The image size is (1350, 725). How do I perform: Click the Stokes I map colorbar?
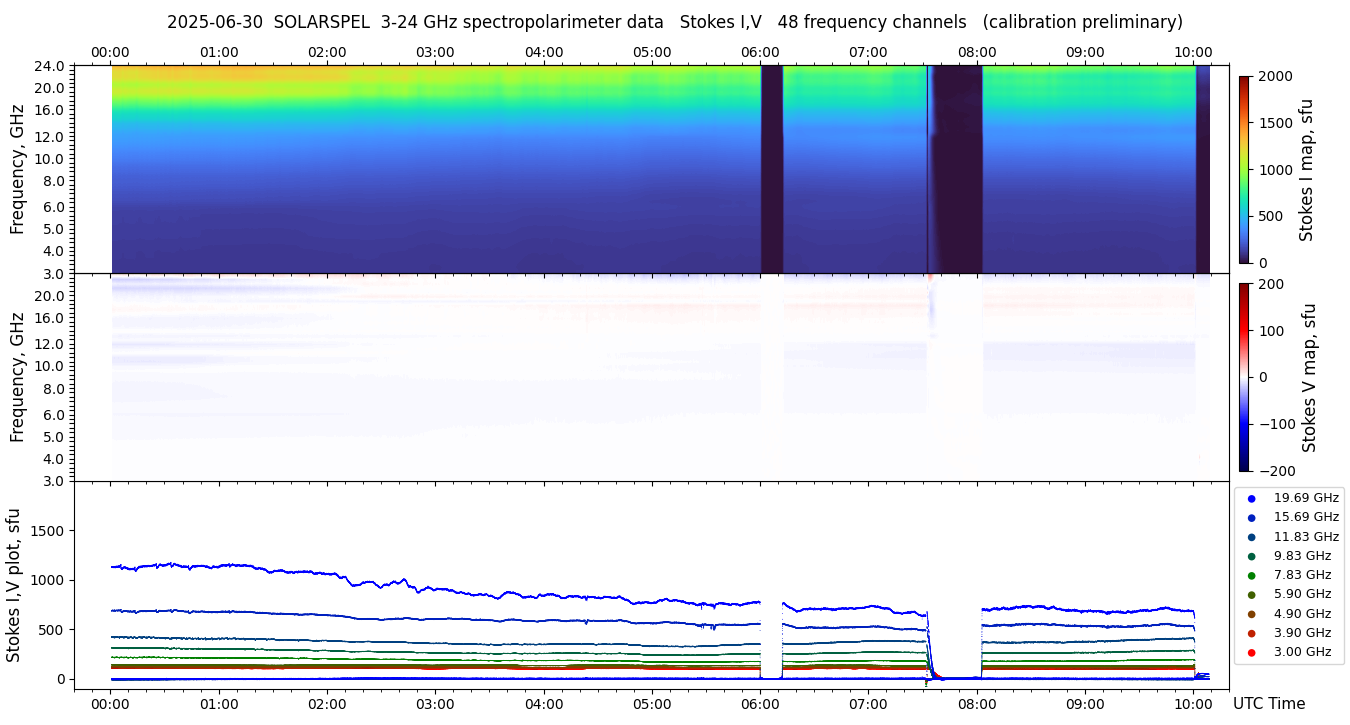pos(1244,169)
